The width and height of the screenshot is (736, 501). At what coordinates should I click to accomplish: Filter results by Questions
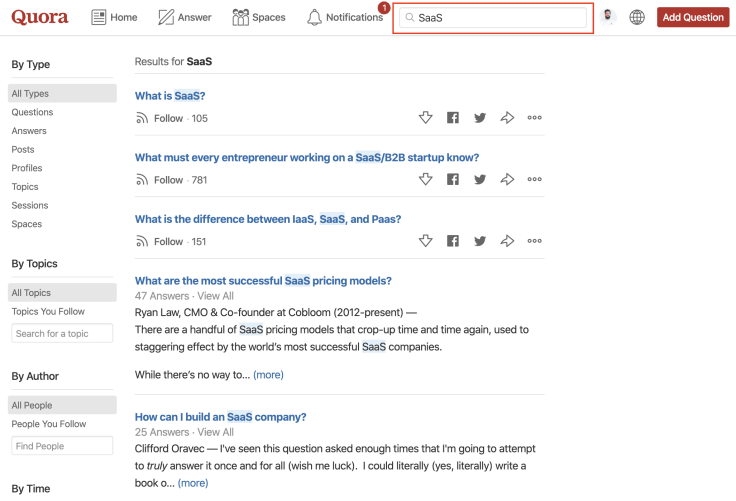coord(32,112)
